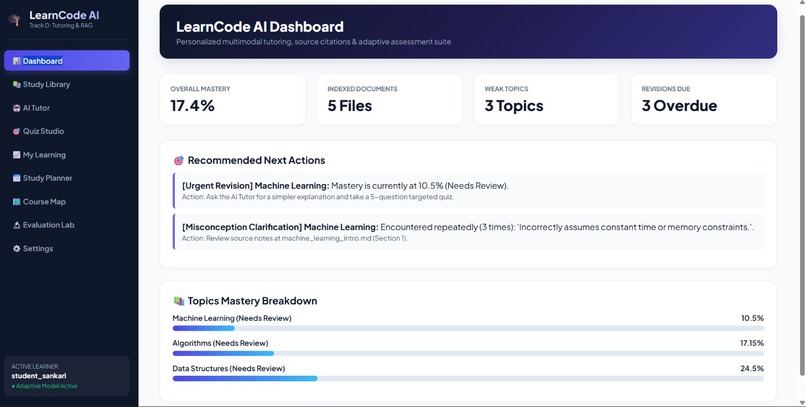Open the Dashboard menu item

(67, 61)
